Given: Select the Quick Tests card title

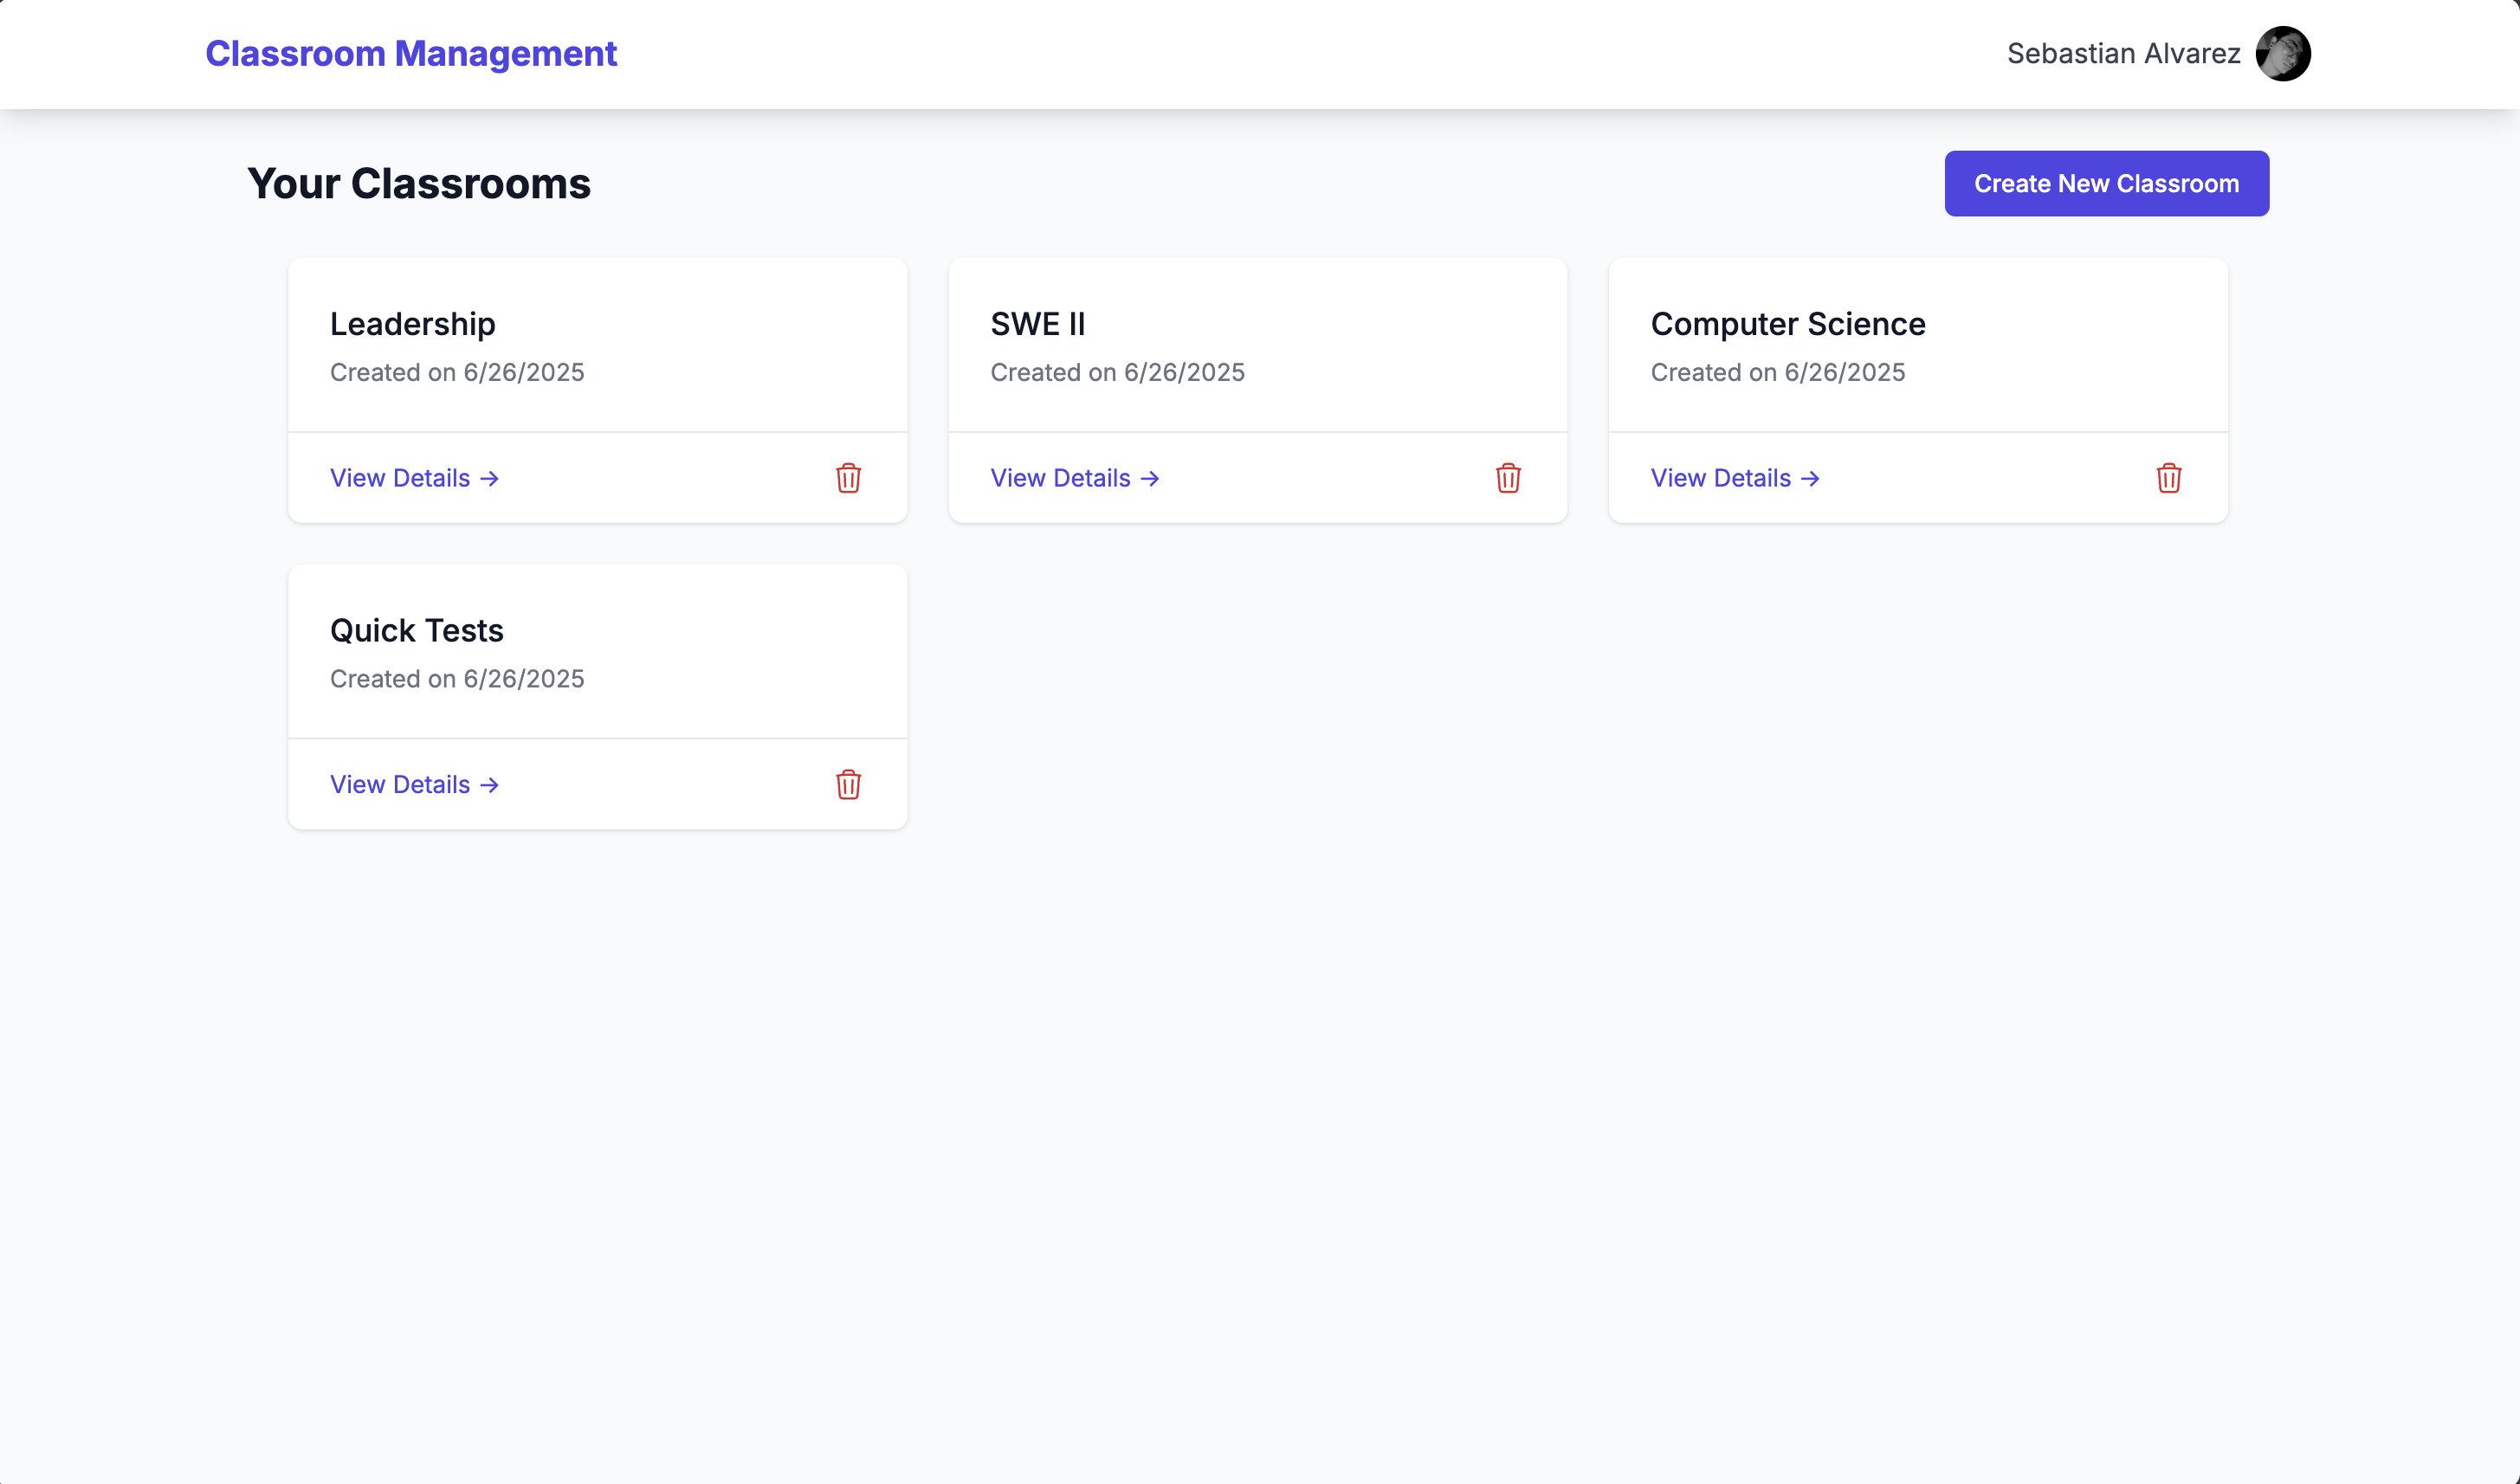Looking at the screenshot, I should pos(417,631).
